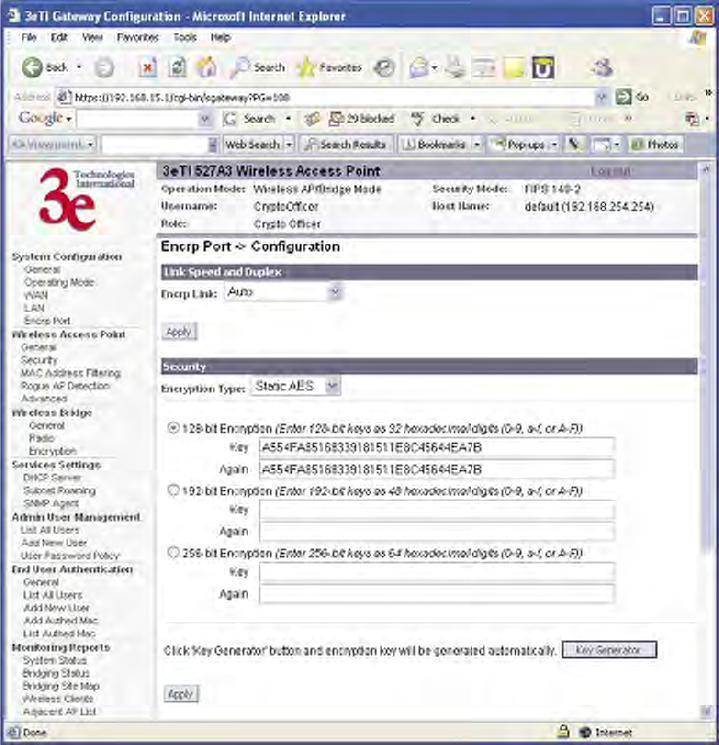Open the View menu
This screenshot has height=745, width=719.
92,37
